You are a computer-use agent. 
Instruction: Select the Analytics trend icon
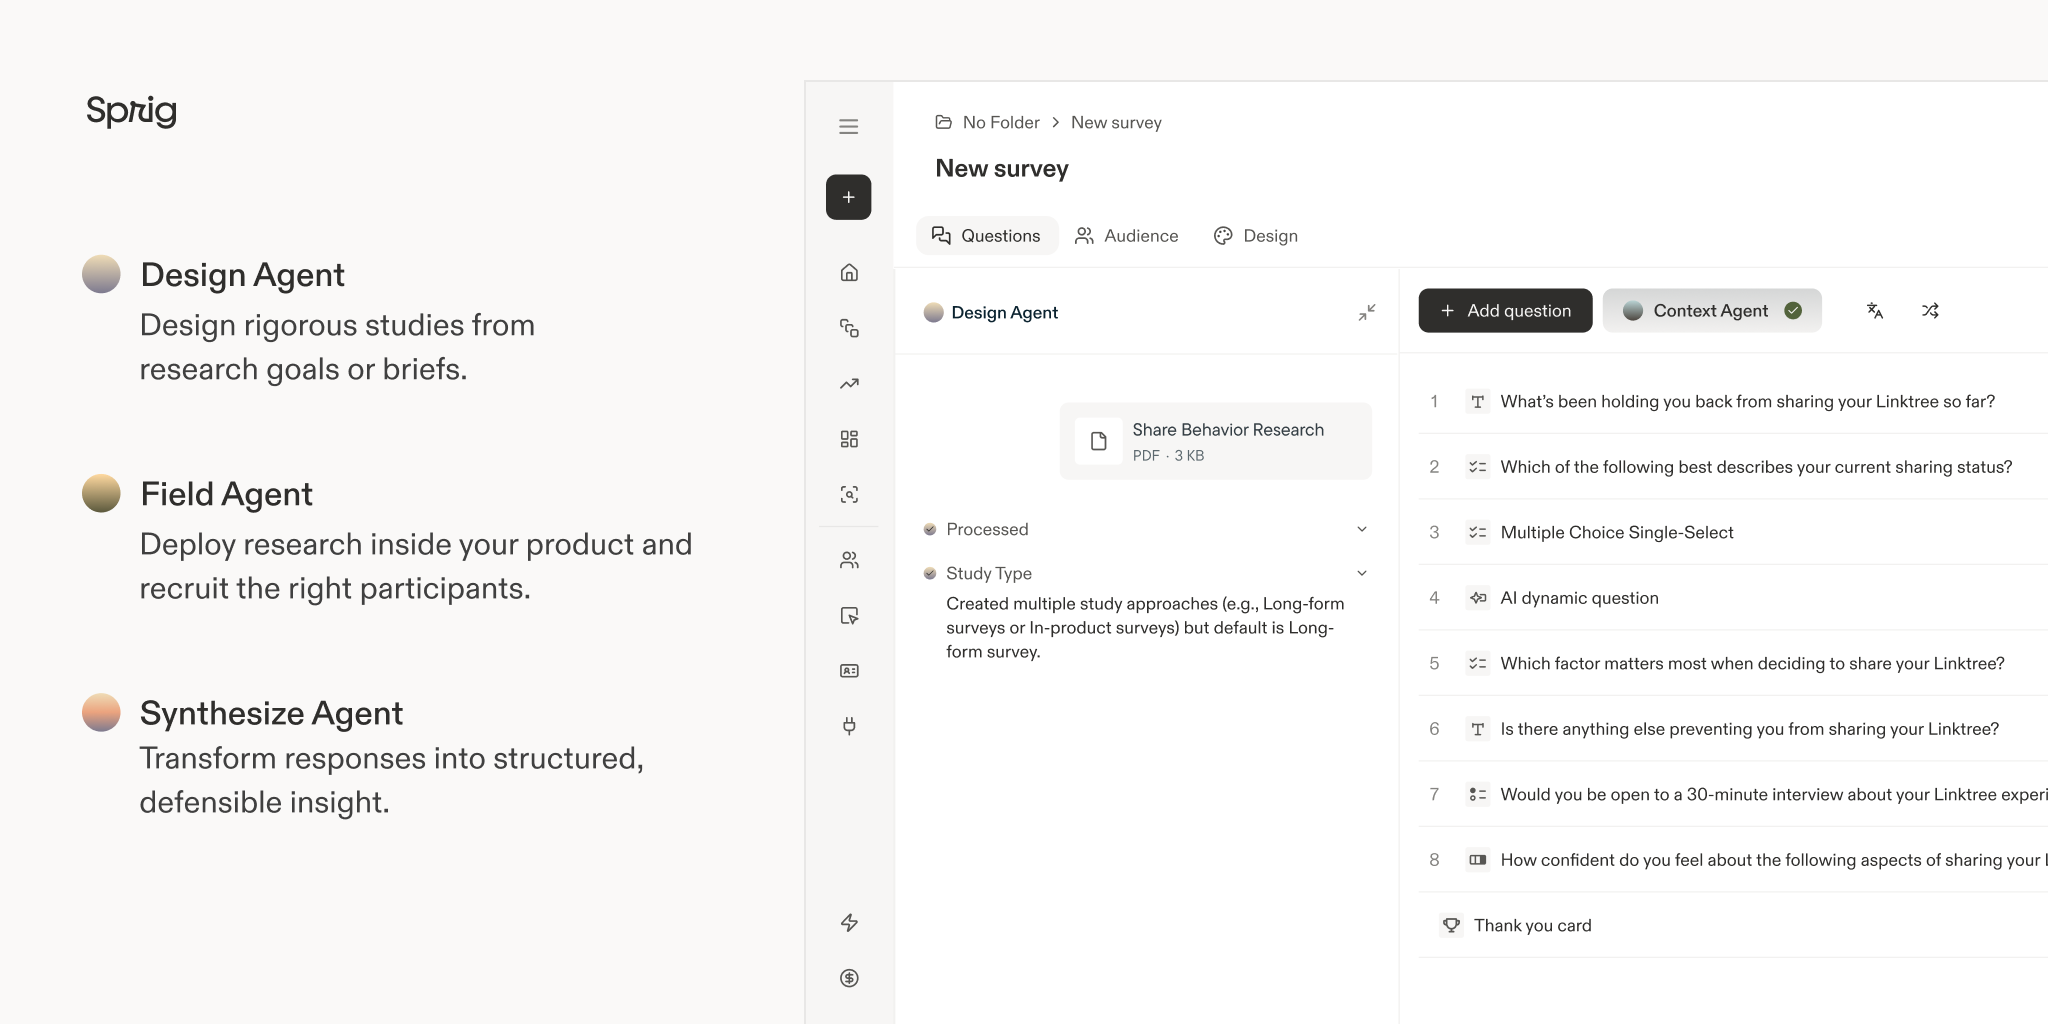[848, 383]
